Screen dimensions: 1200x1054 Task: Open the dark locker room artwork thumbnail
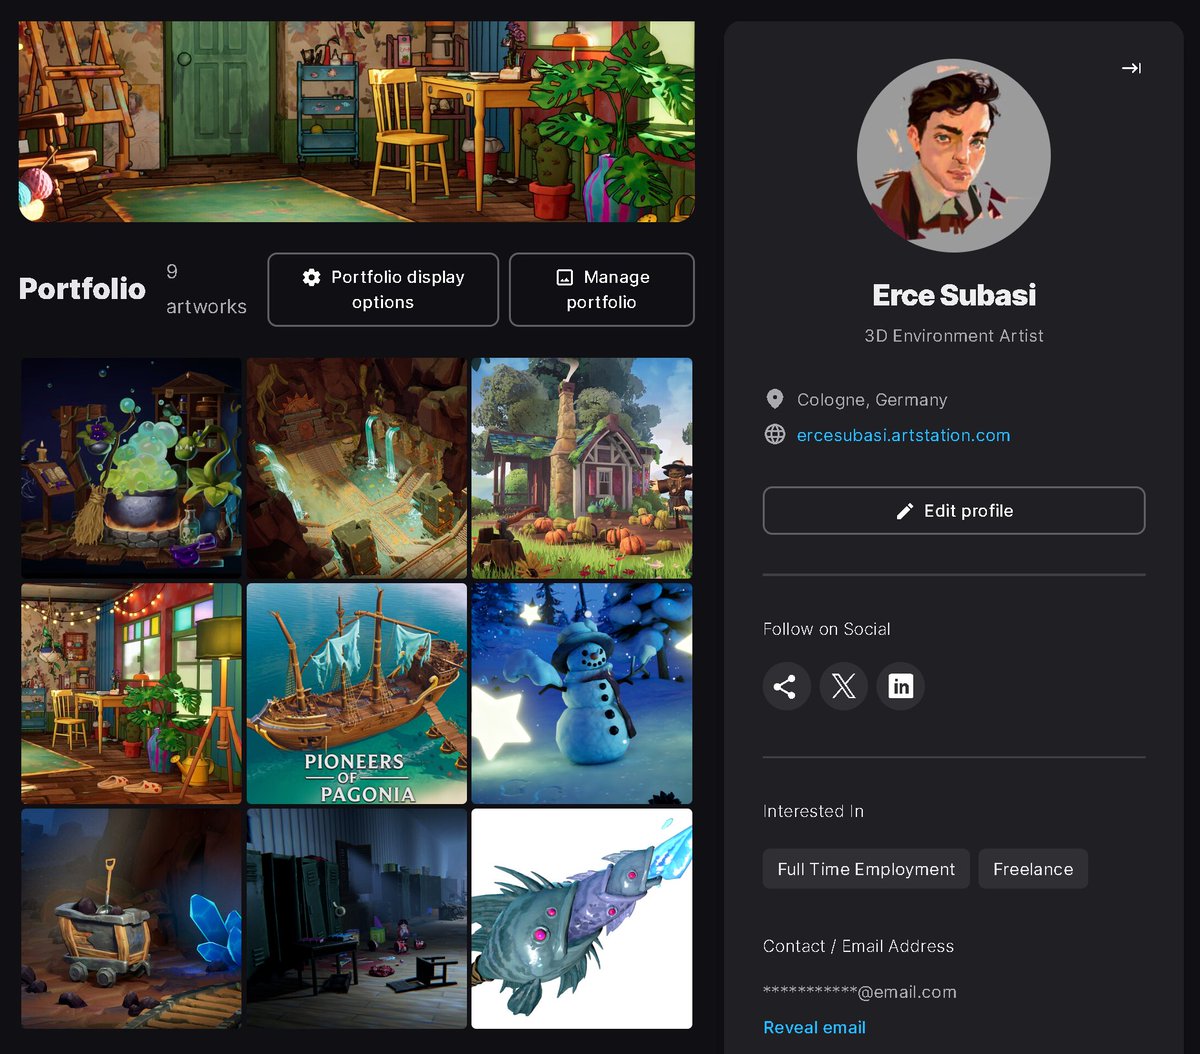pos(357,919)
